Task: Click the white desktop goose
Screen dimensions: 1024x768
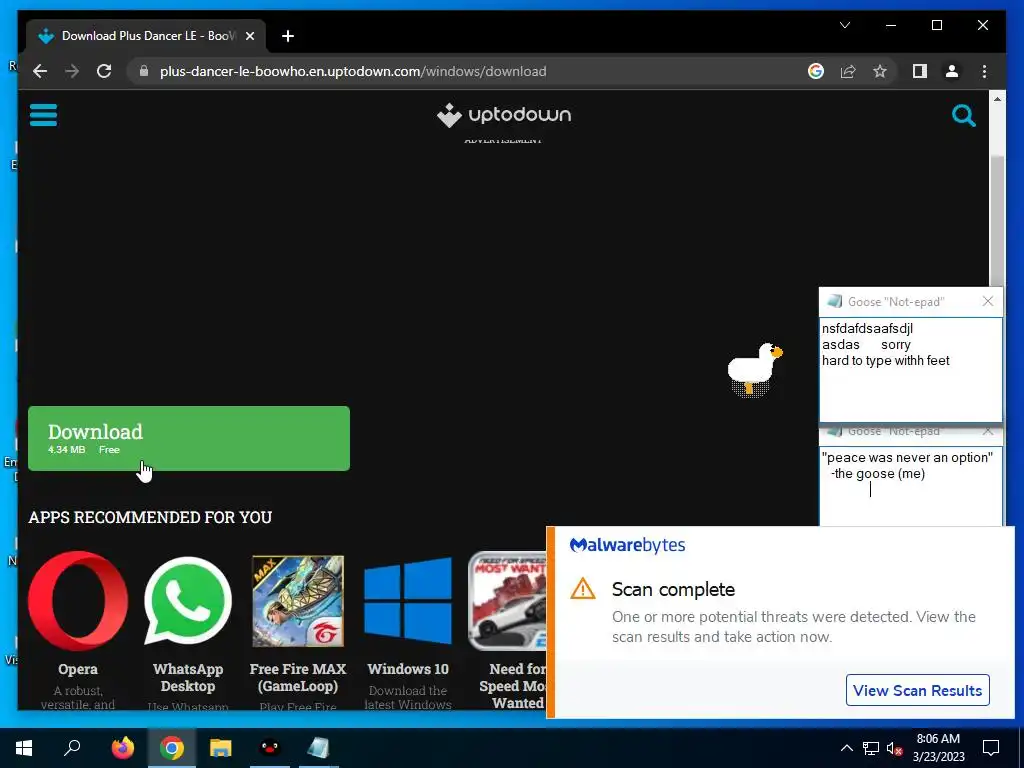Action: pyautogui.click(x=754, y=370)
